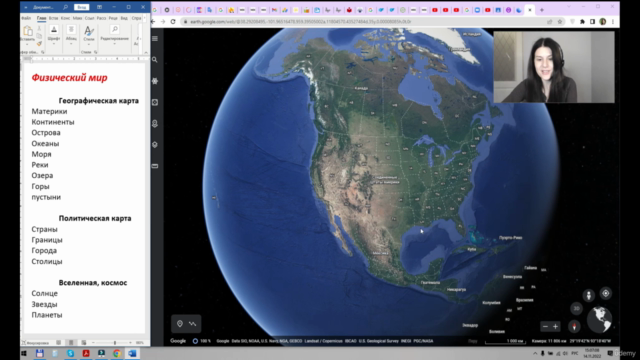This screenshot has height=360, width=640.
Task: Open Chrome from the Windows taskbar
Action: coord(117,353)
